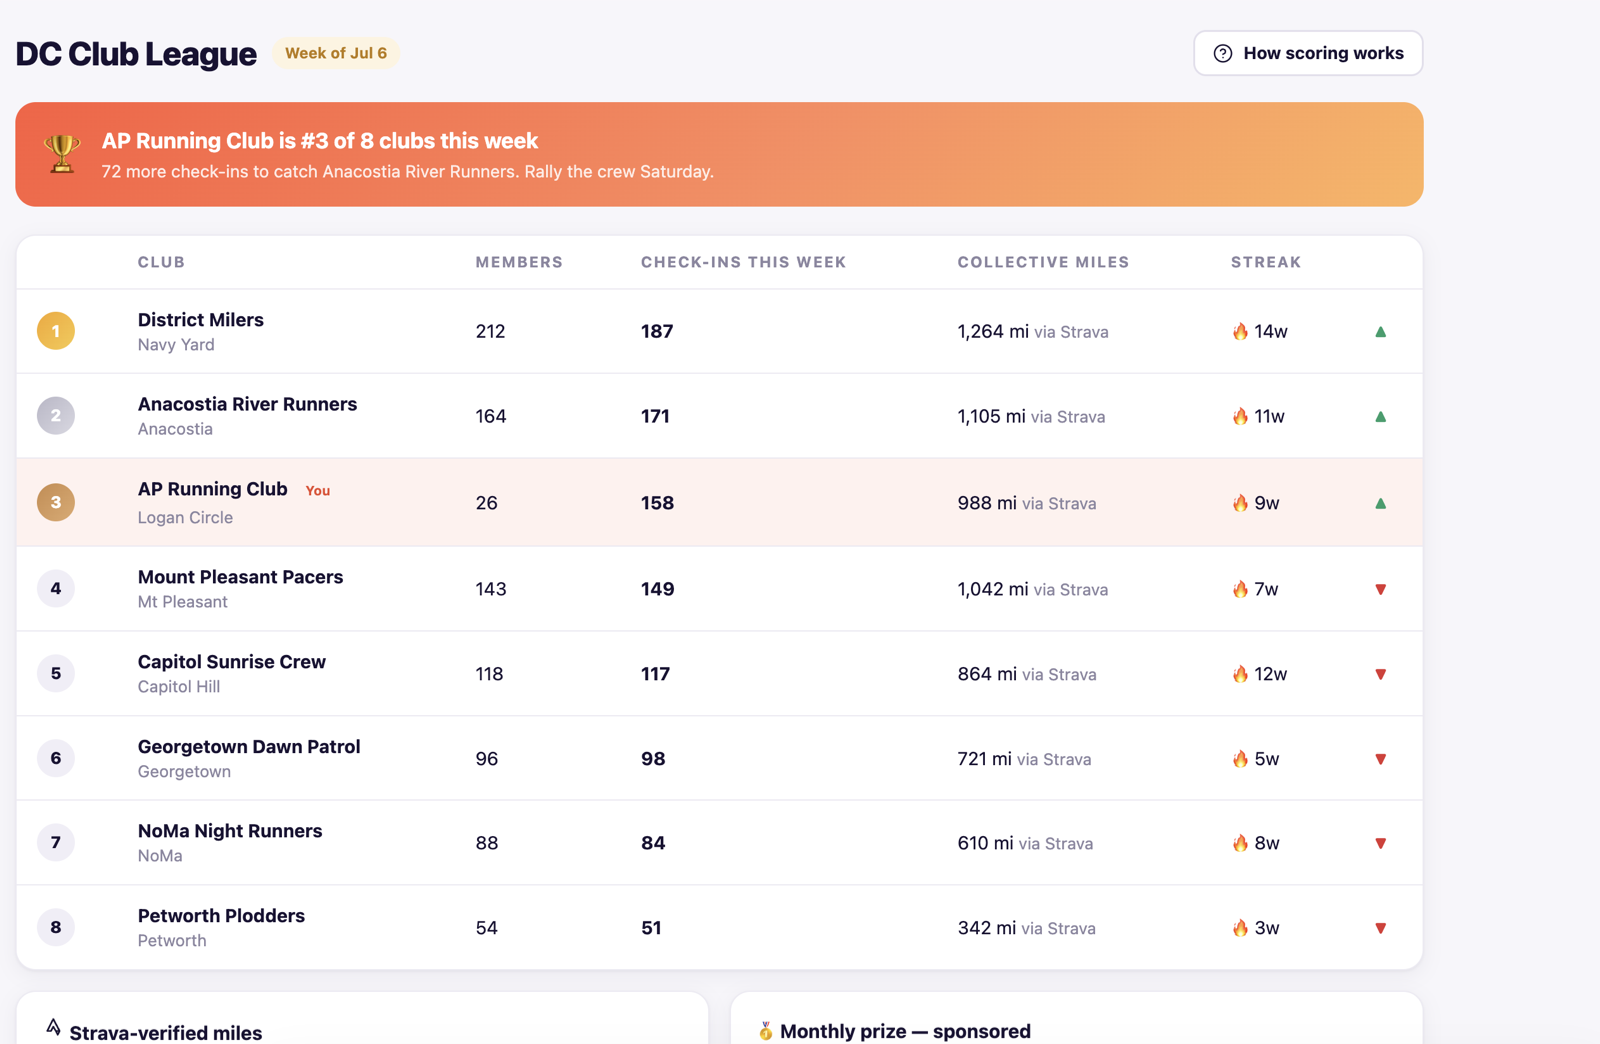Click the trophy icon in the banner
The height and width of the screenshot is (1044, 1600).
click(x=62, y=154)
